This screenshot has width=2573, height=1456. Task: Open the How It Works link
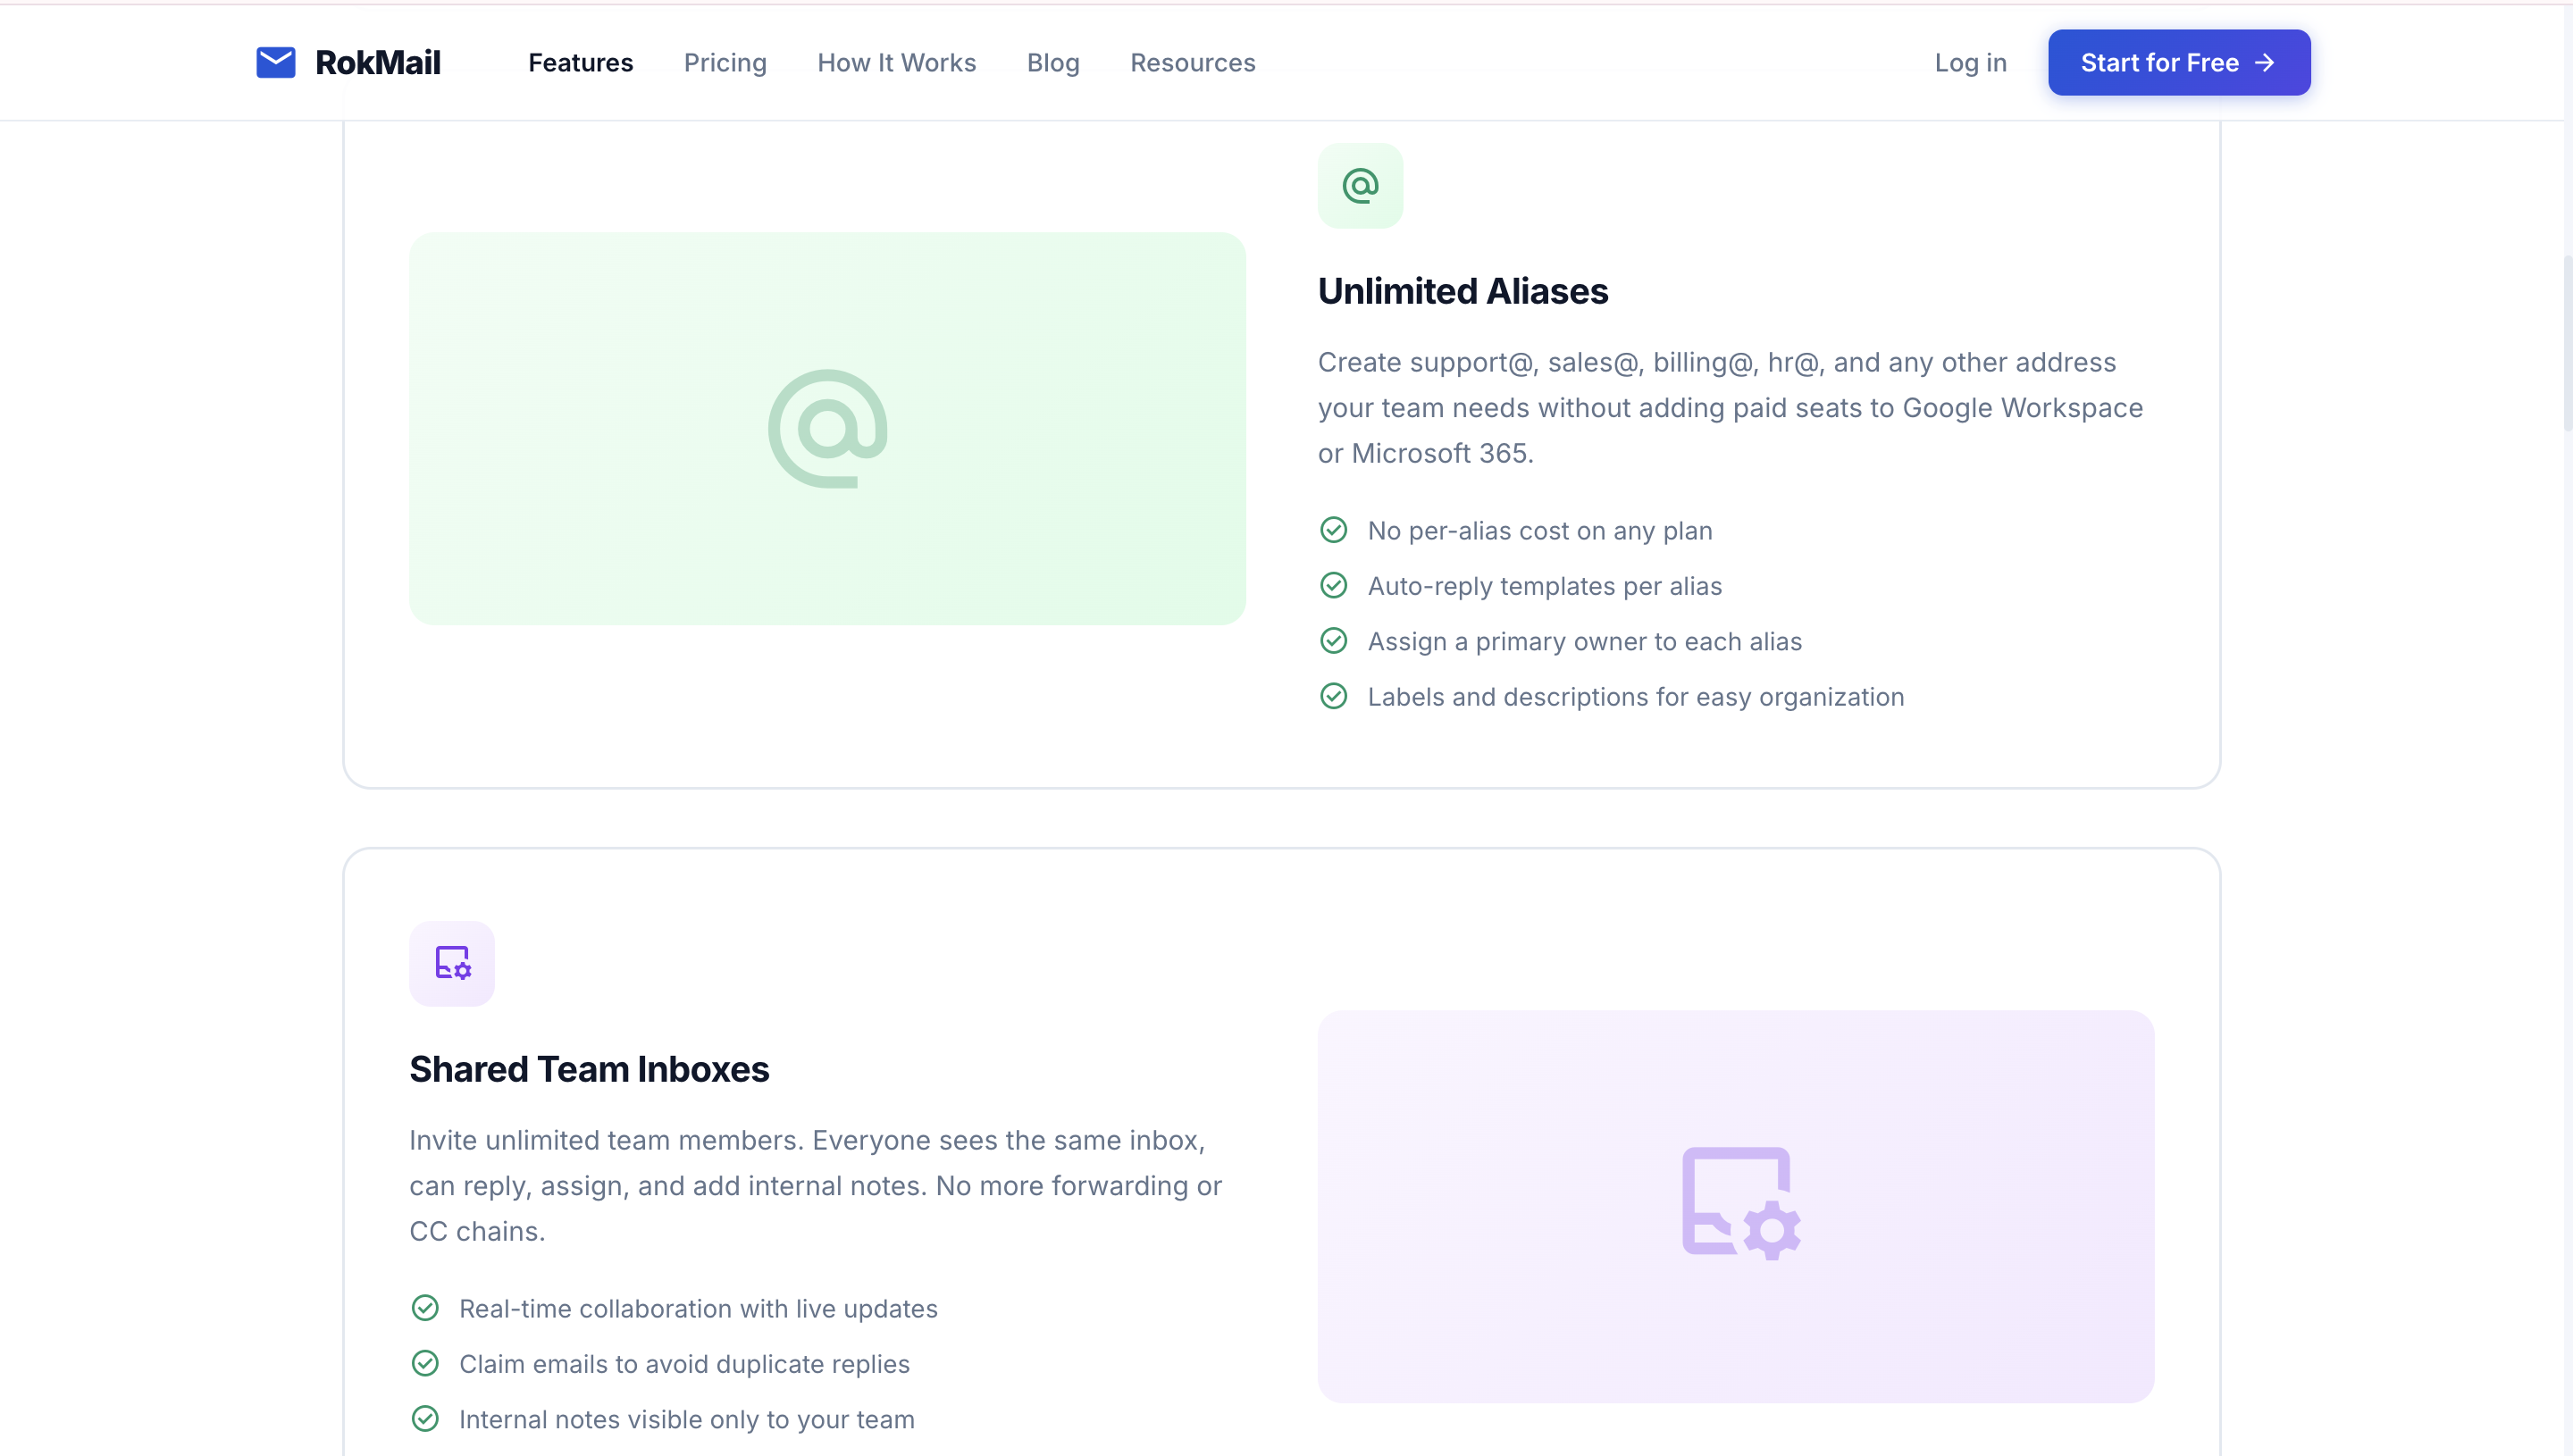point(896,62)
